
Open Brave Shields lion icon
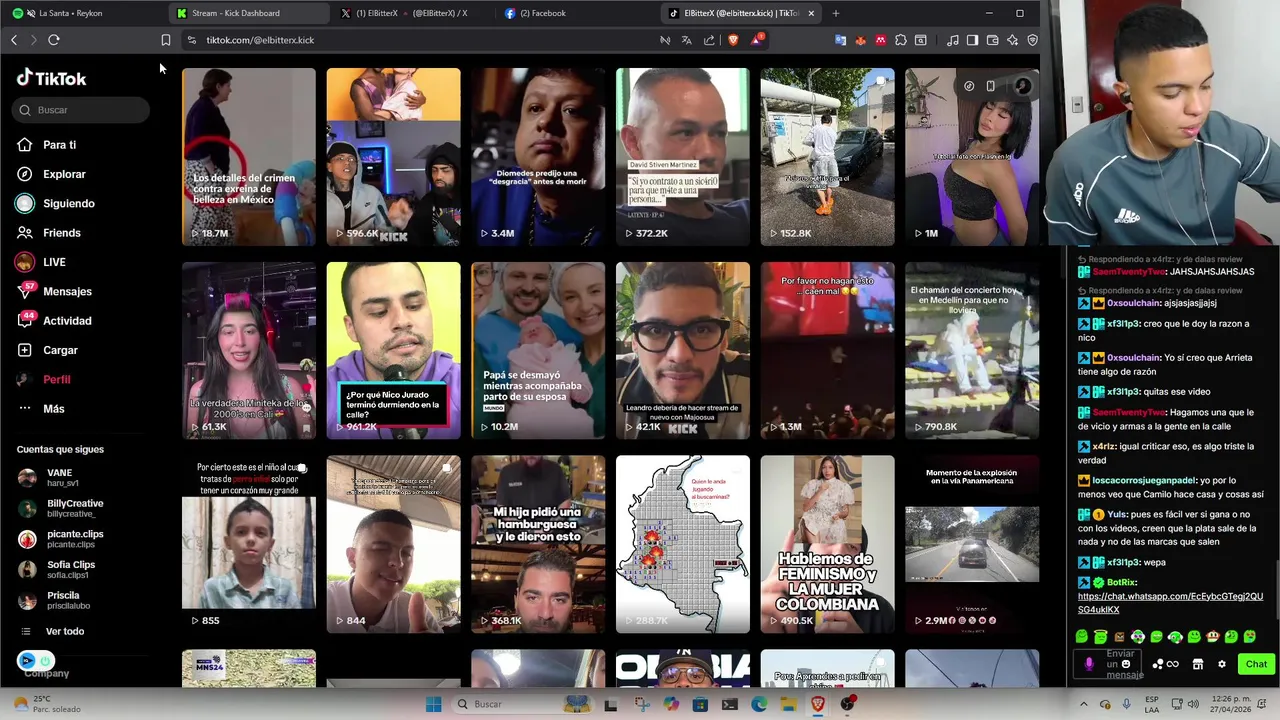pos(733,40)
